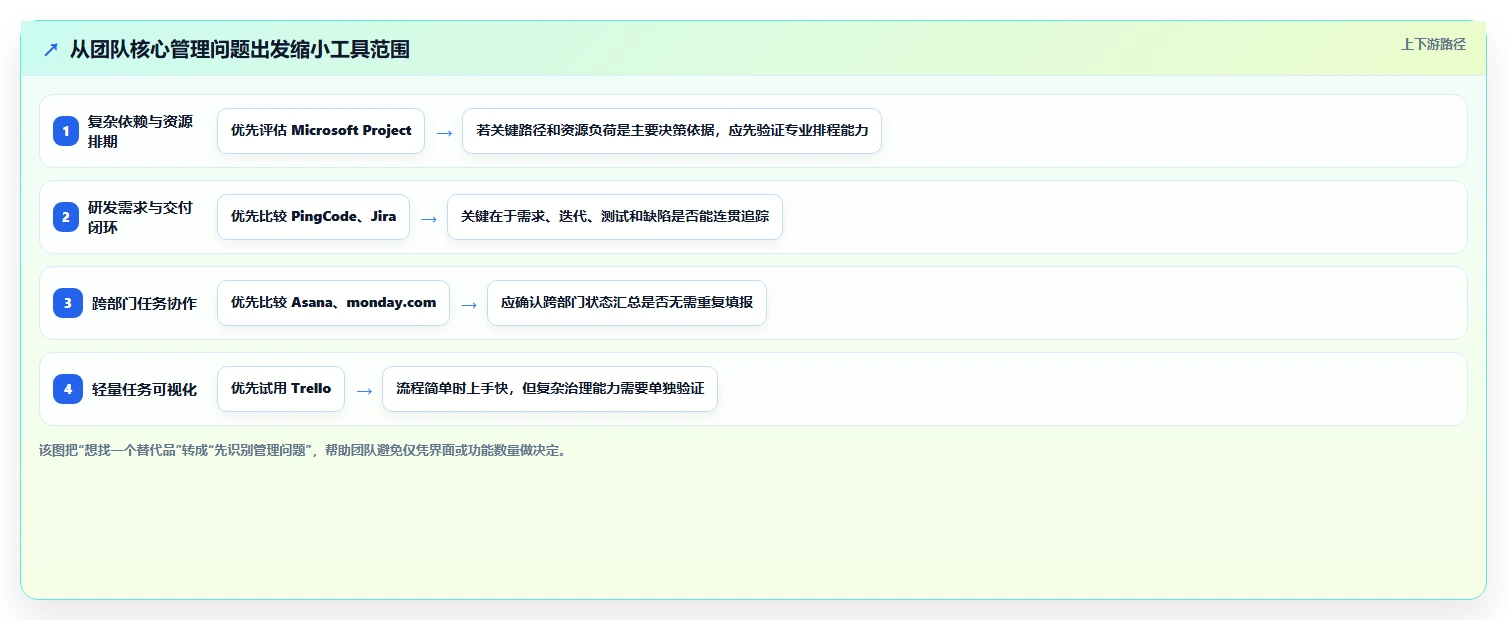Screen dimensions: 1507x620
Task: Click the blue number 2 badge
Action: 66,217
